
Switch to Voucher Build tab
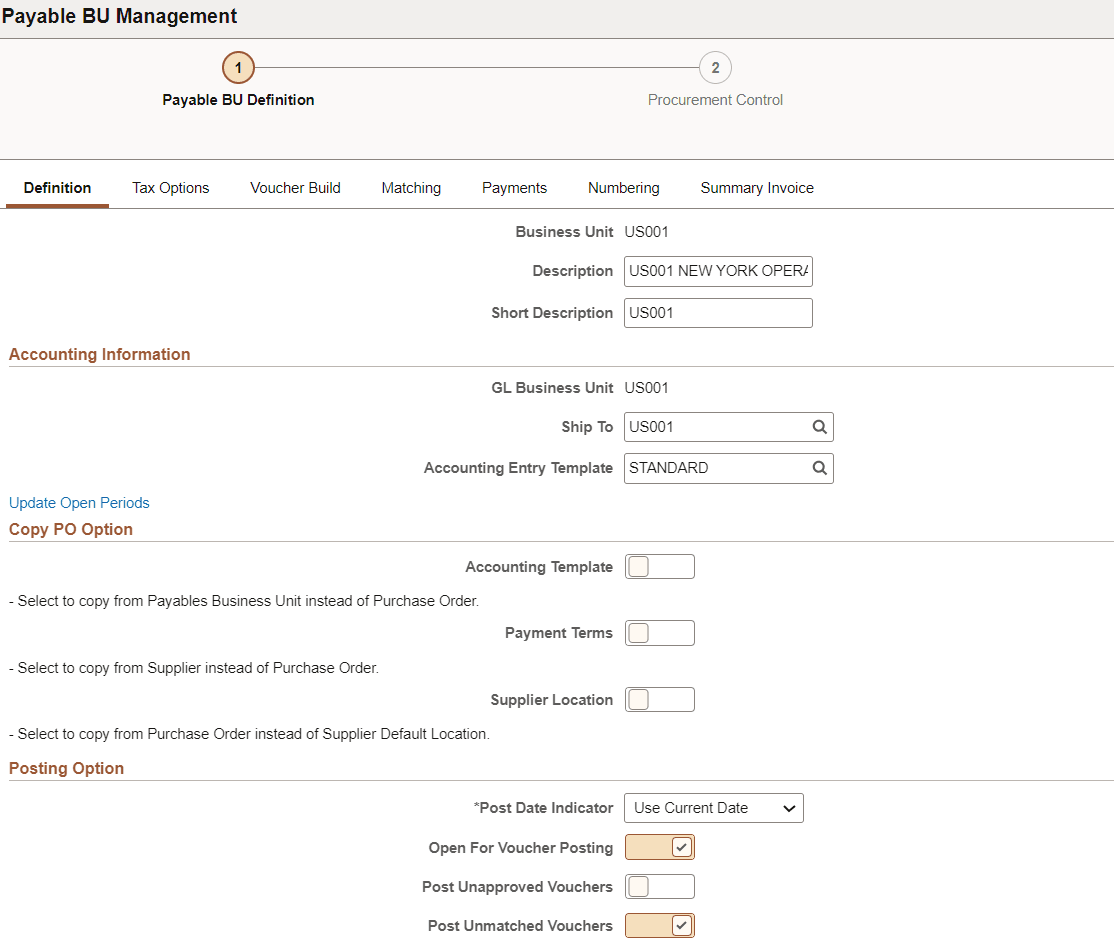tap(296, 188)
